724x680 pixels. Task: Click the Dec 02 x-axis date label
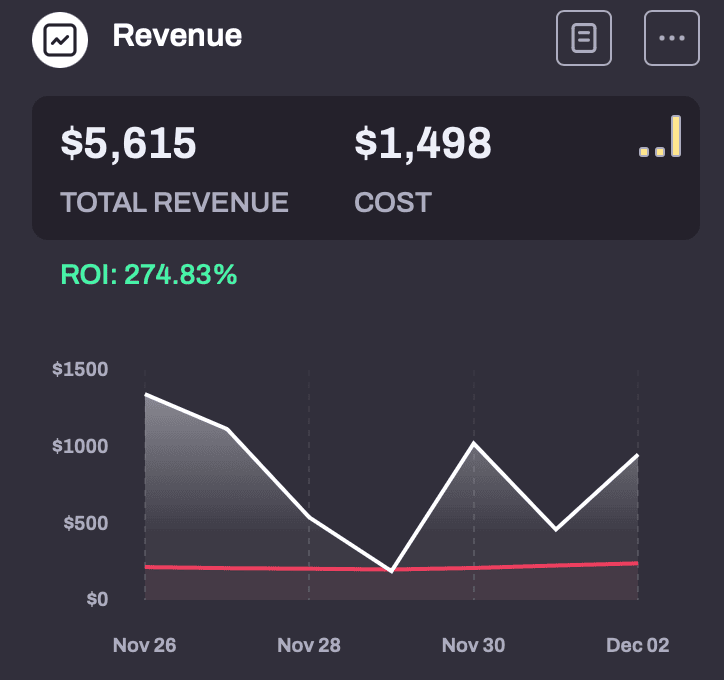[x=638, y=645]
